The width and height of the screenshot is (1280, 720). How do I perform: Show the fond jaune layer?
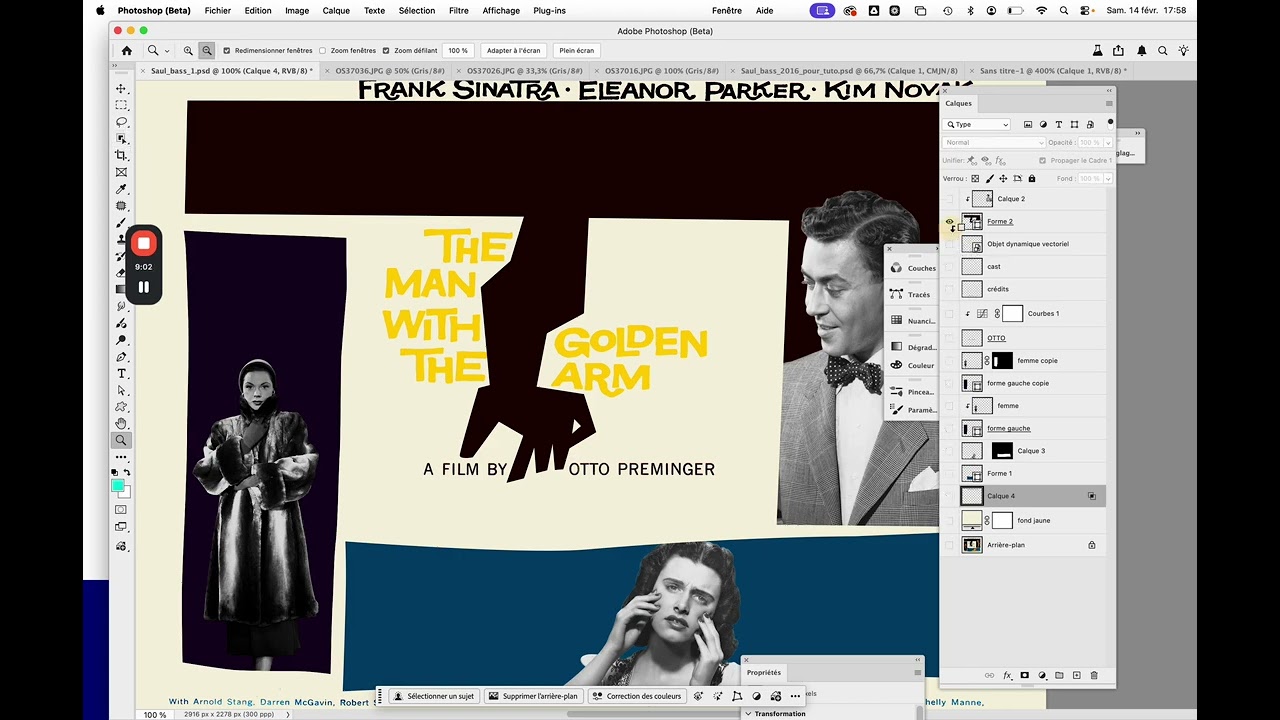[949, 520]
